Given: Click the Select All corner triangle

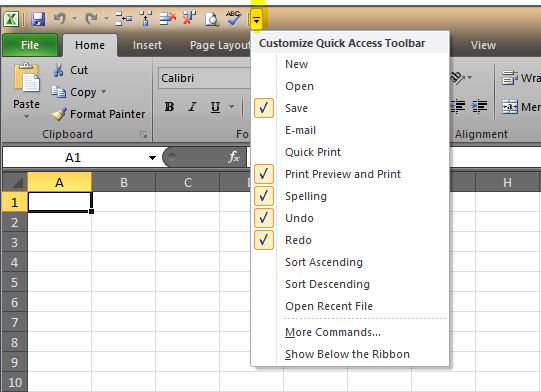Looking at the screenshot, I should click(16, 183).
